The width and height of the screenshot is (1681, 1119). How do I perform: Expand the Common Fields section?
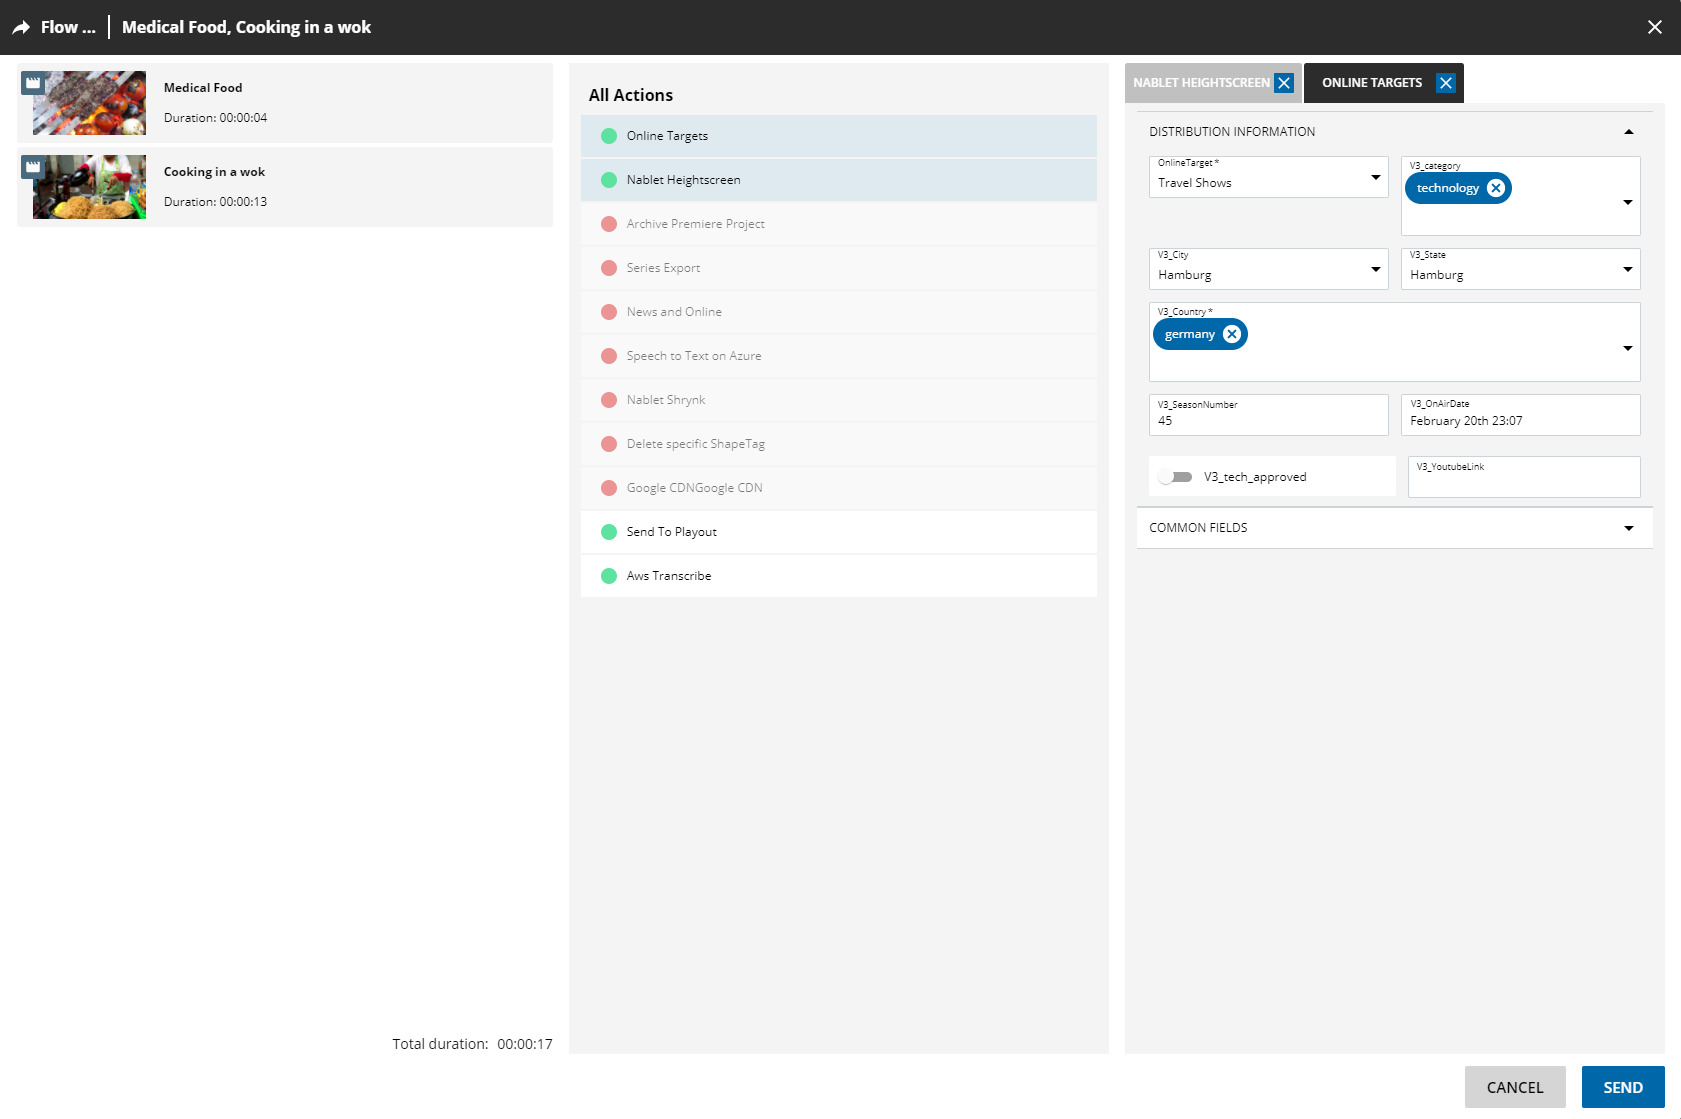(1628, 528)
